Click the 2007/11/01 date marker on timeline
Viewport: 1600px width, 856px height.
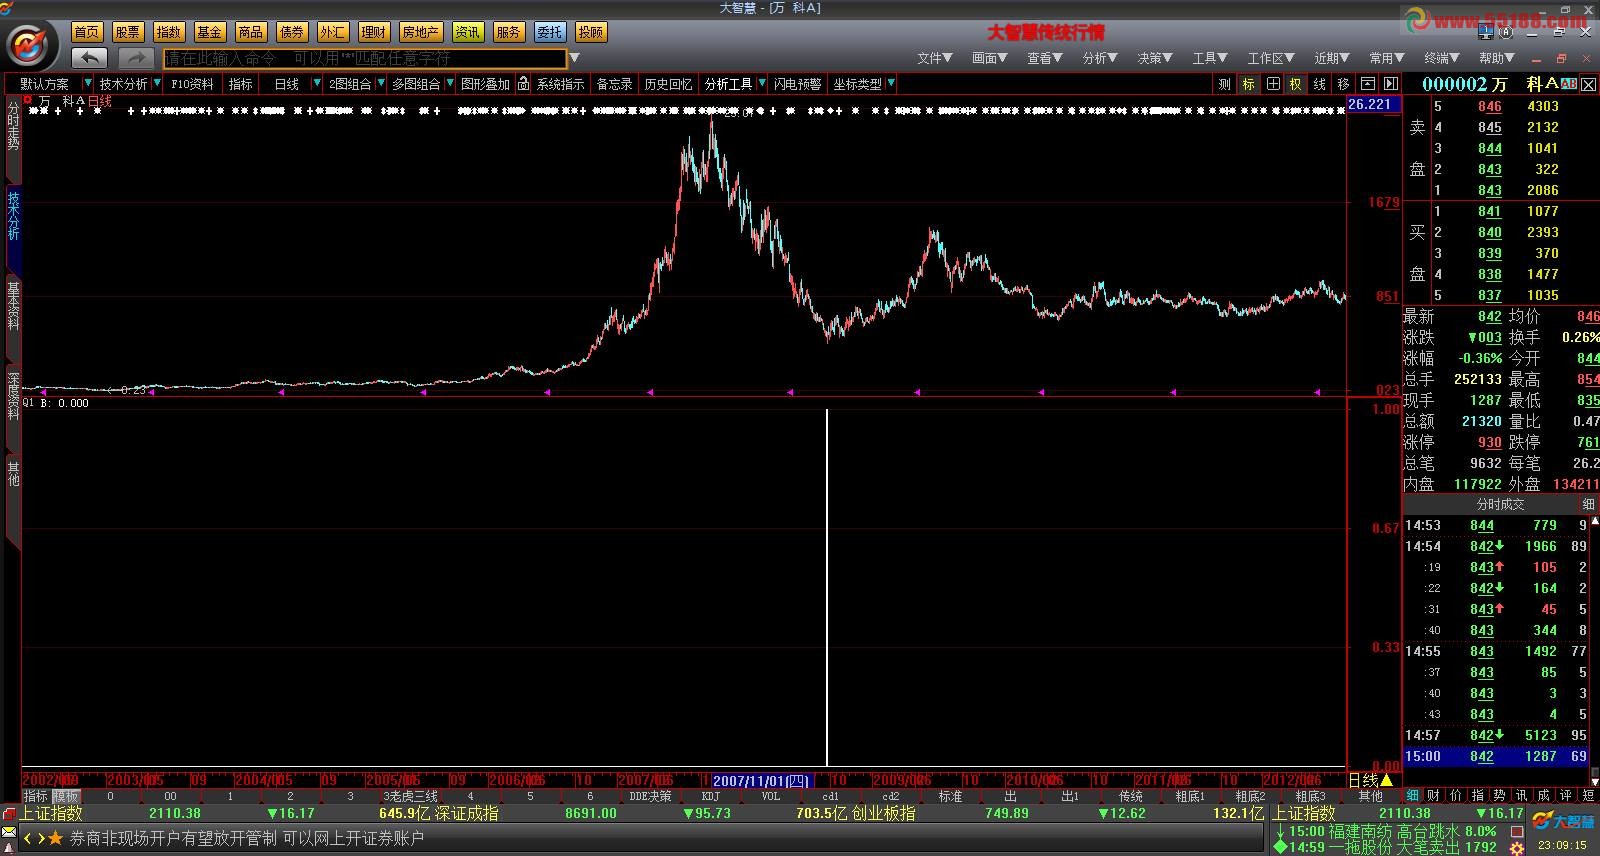click(x=762, y=781)
